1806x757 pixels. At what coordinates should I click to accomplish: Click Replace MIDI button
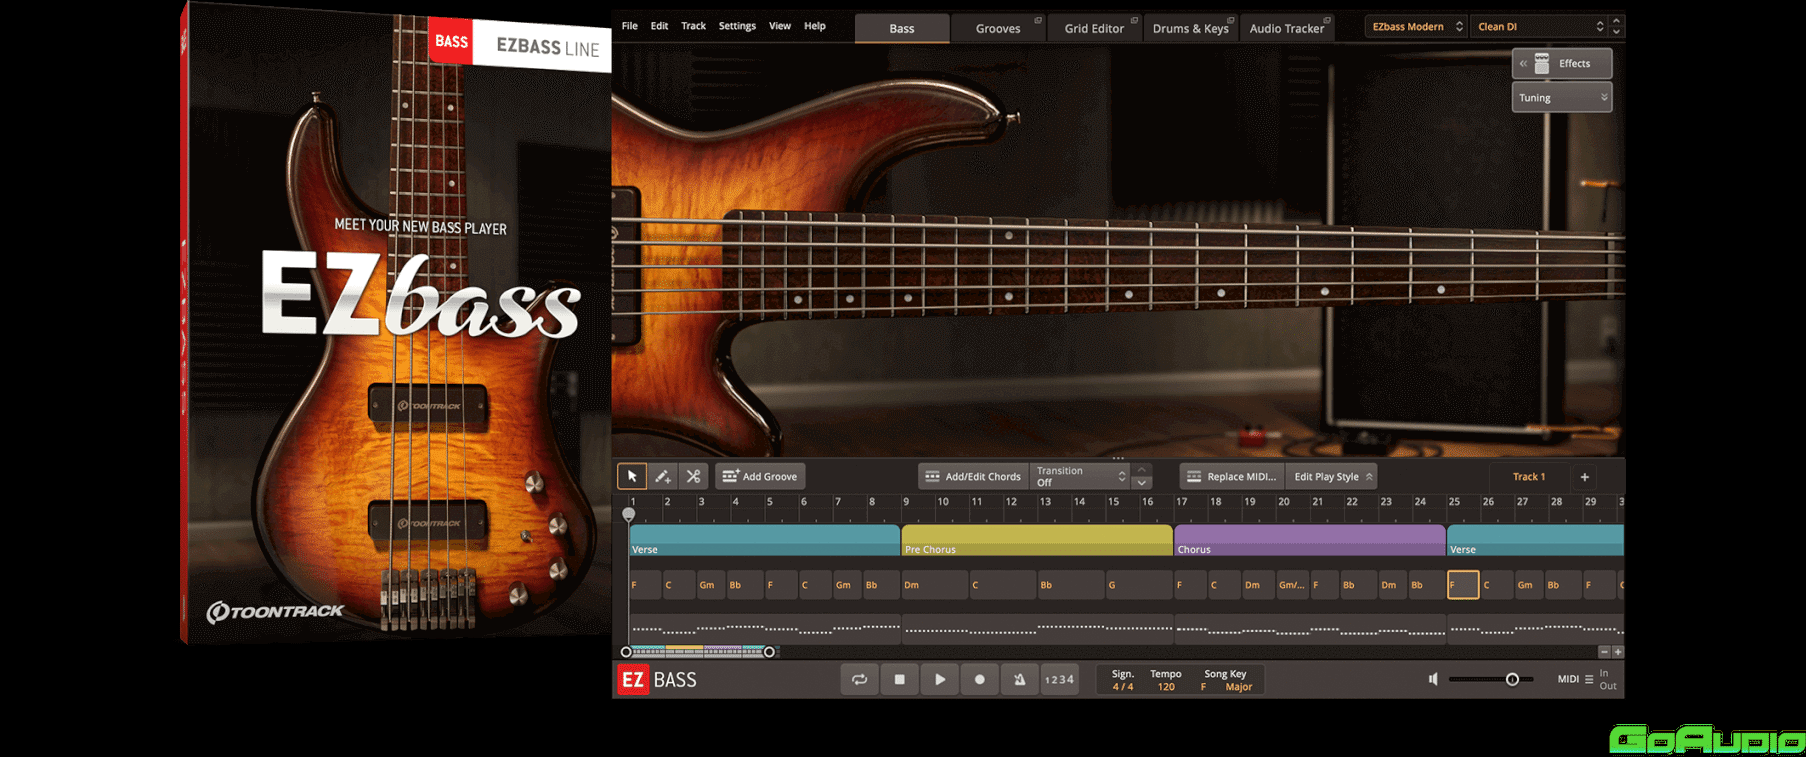(1231, 477)
